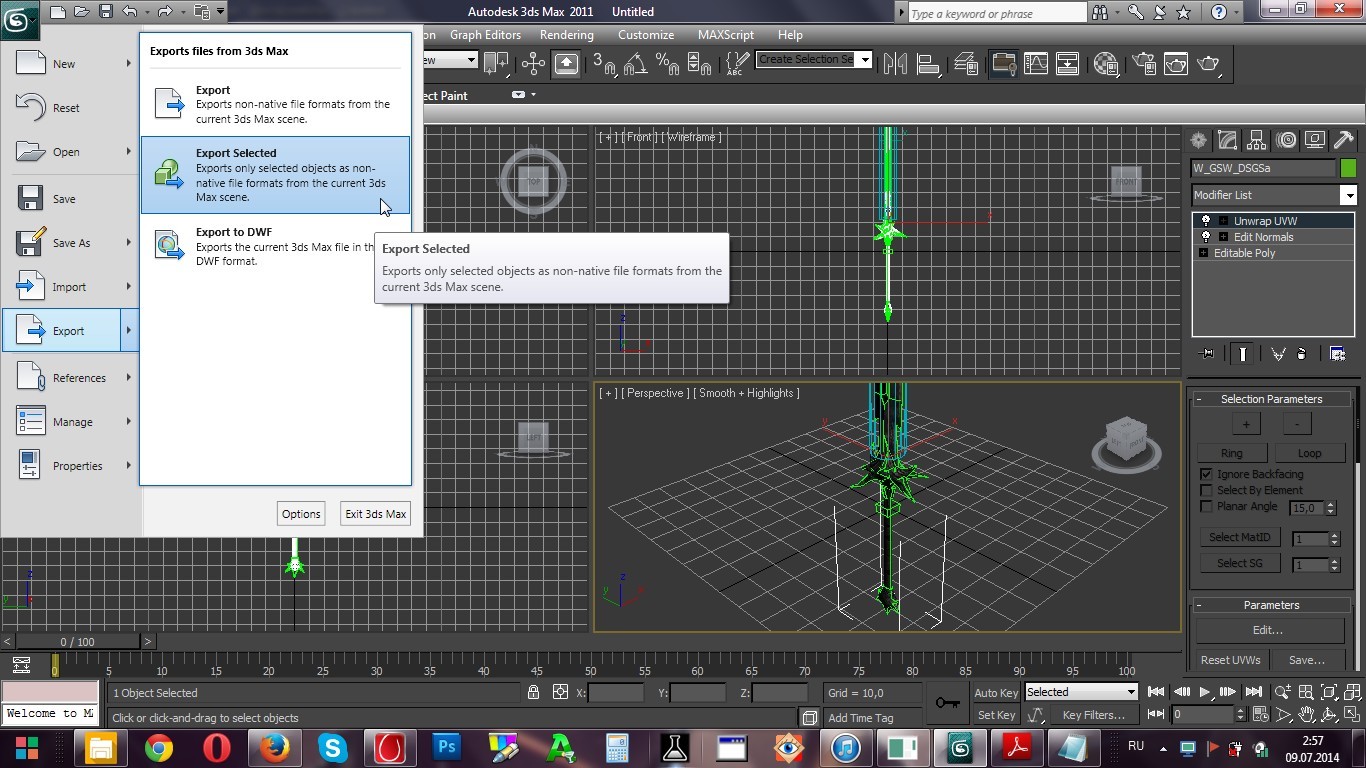The image size is (1366, 768).
Task: Tick the Planar Angle checkbox
Action: coord(1206,507)
